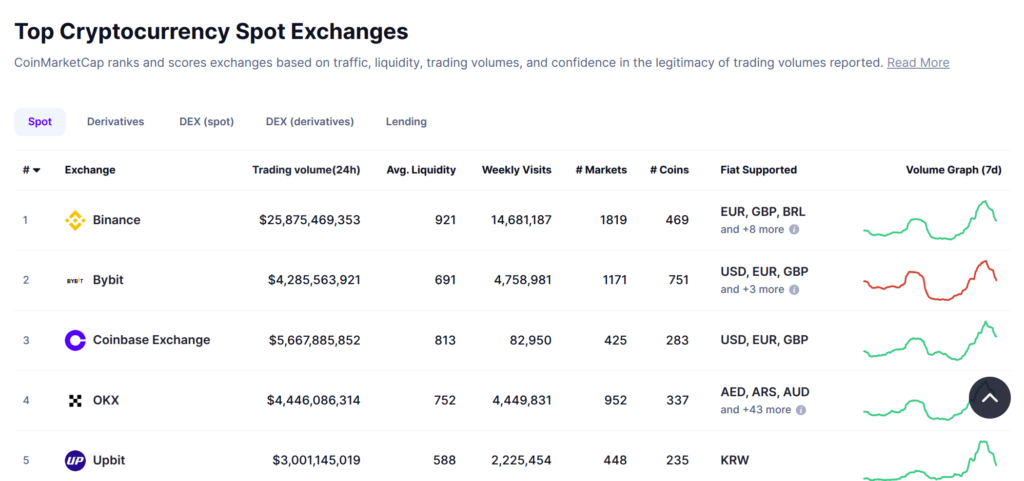Click Coinbase volume $5,667,885,852
This screenshot has height=481, width=1024.
click(314, 340)
